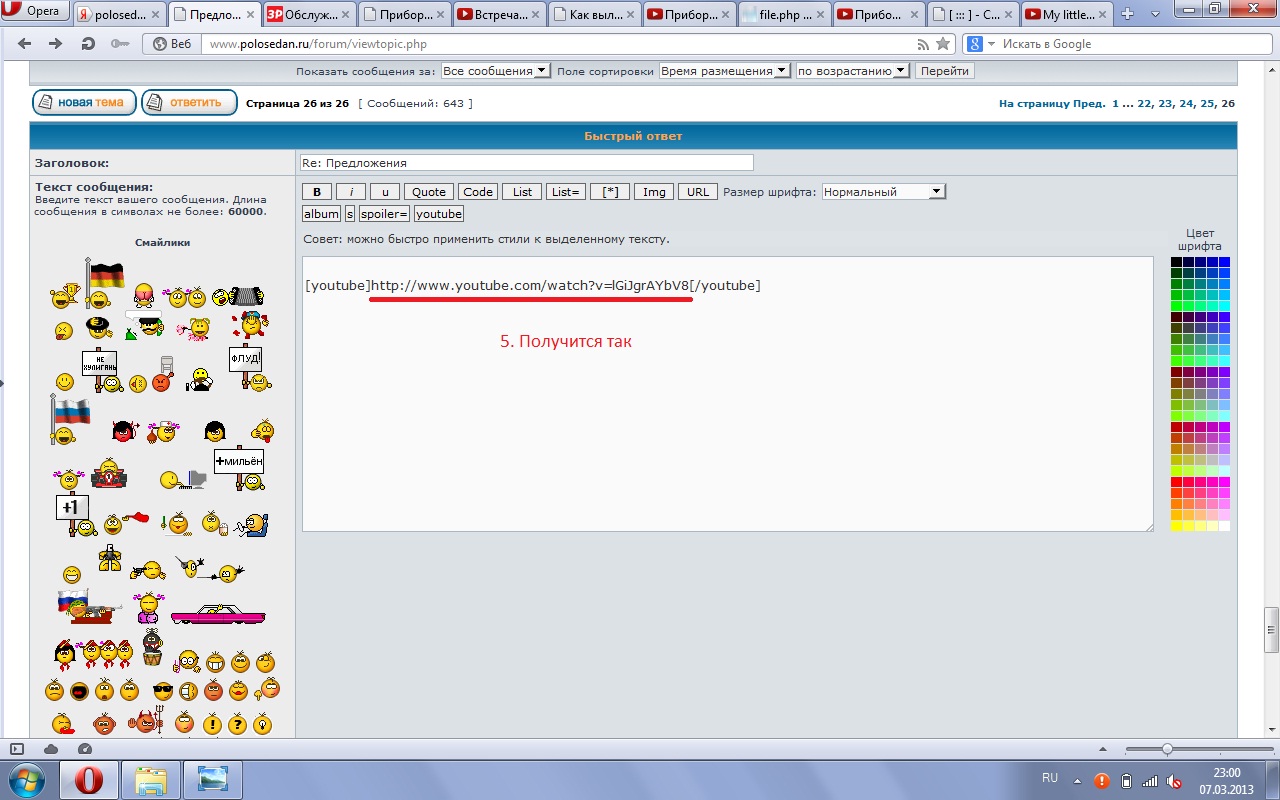Click the browser Back arrow icon
Image resolution: width=1280 pixels, height=800 pixels.
[x=25, y=44]
